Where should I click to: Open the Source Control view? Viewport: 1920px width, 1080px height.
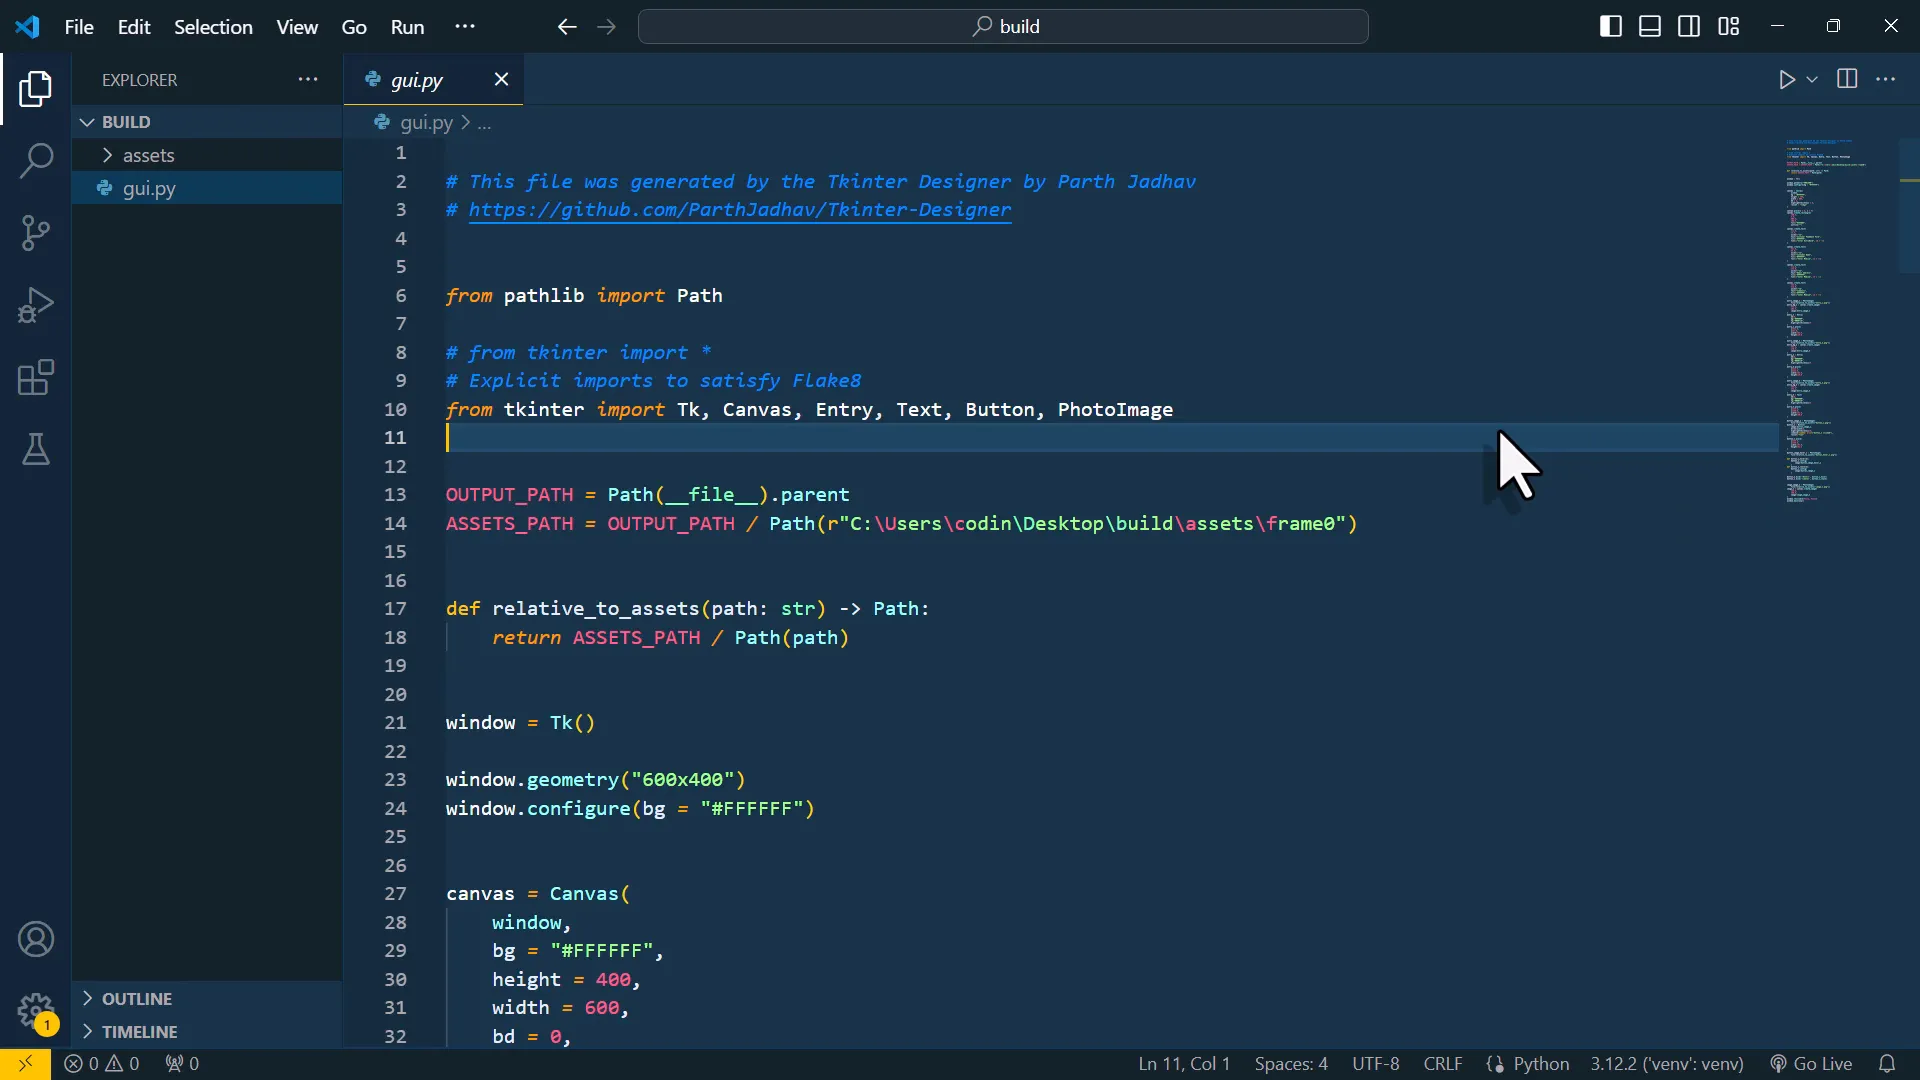point(36,232)
